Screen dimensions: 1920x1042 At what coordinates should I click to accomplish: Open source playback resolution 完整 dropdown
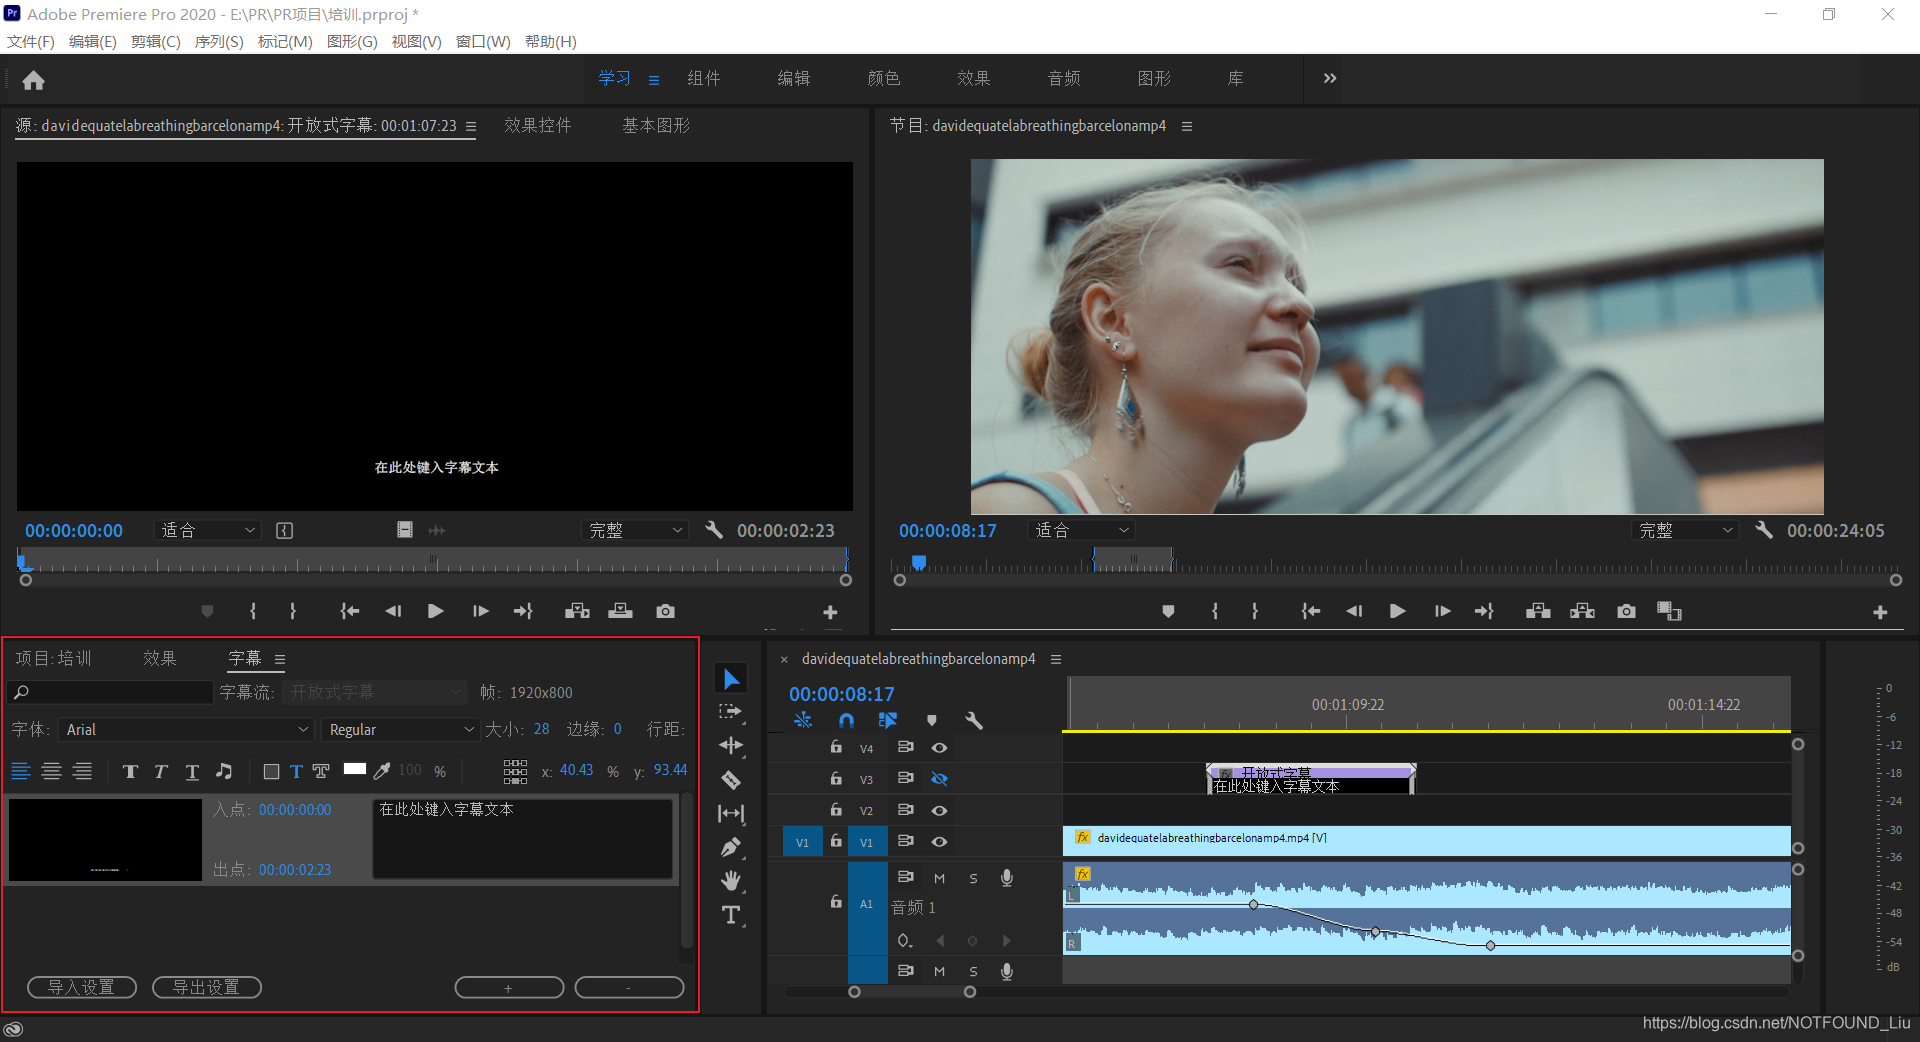click(635, 530)
